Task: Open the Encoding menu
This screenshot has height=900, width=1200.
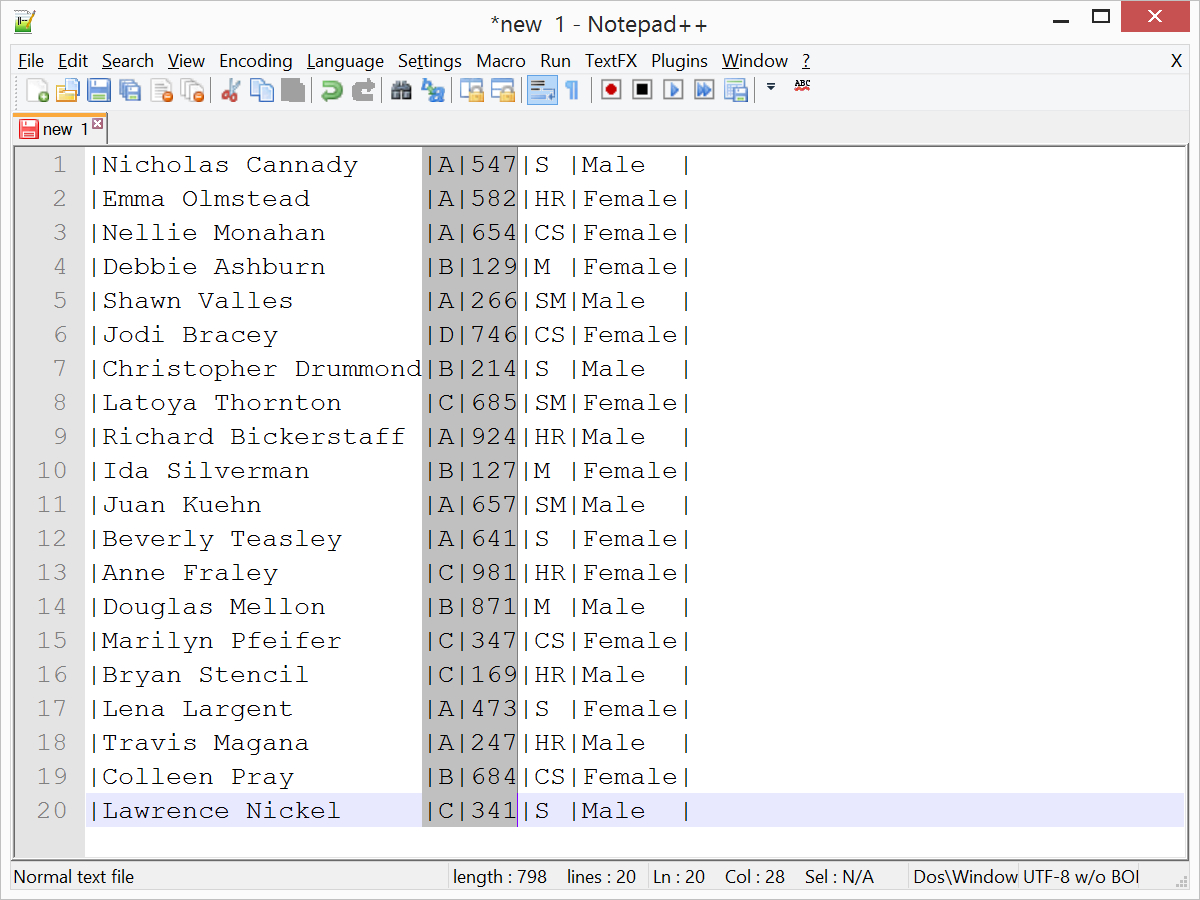Action: point(255,61)
